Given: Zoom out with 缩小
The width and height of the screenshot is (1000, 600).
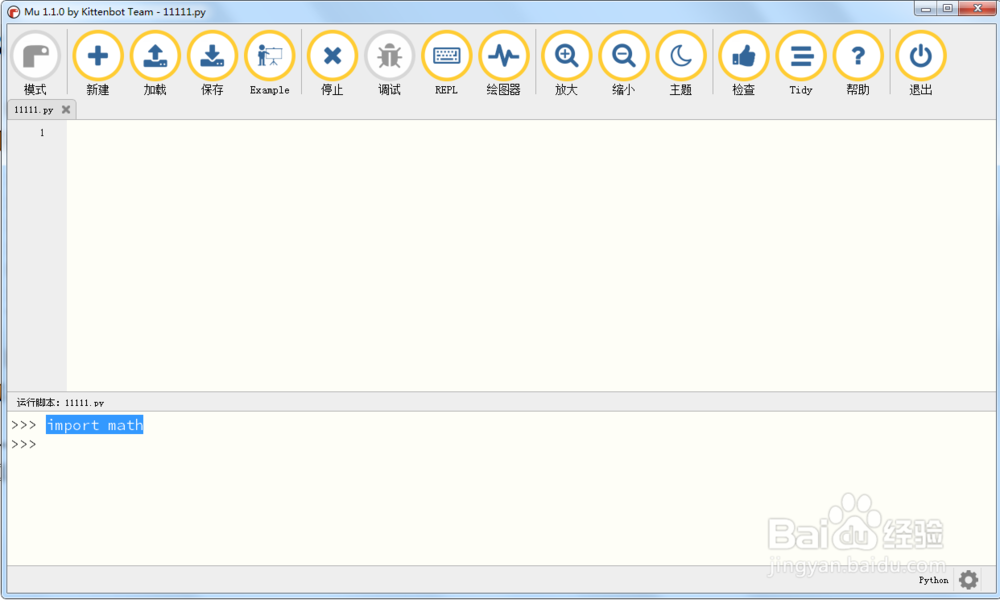Looking at the screenshot, I should coord(624,64).
